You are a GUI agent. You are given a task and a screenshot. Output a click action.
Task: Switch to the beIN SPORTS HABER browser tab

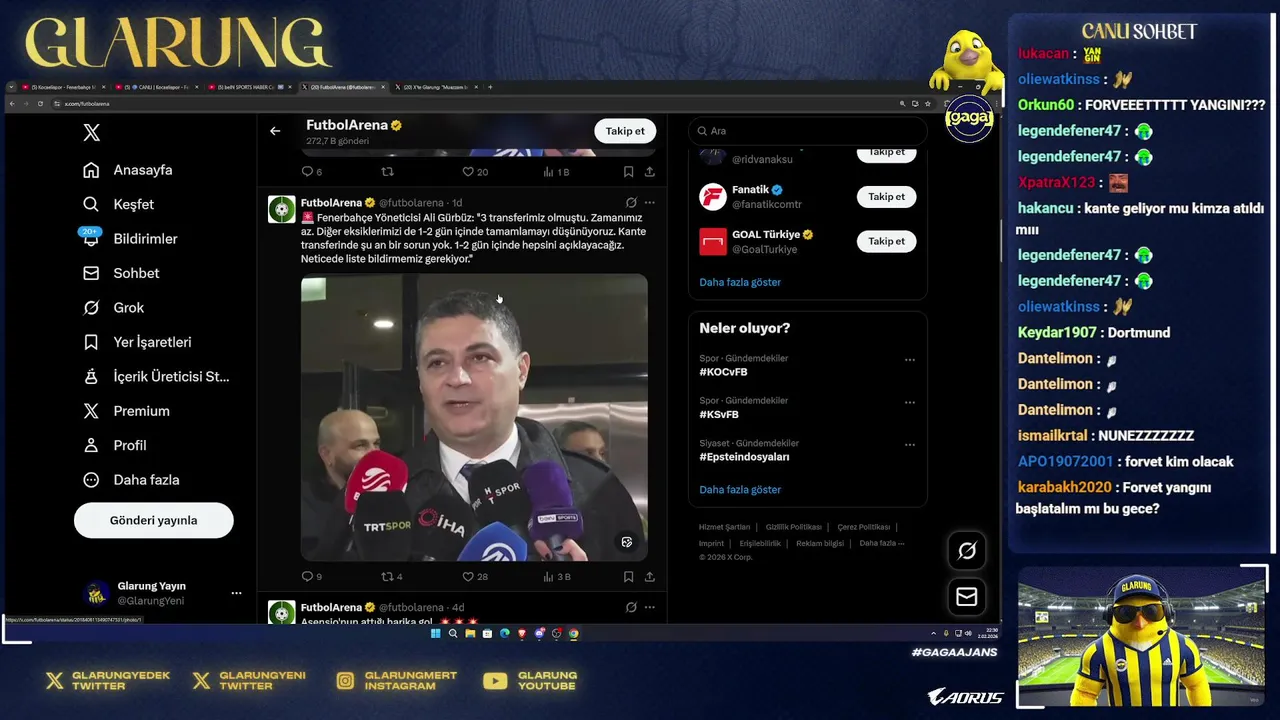[x=248, y=87]
